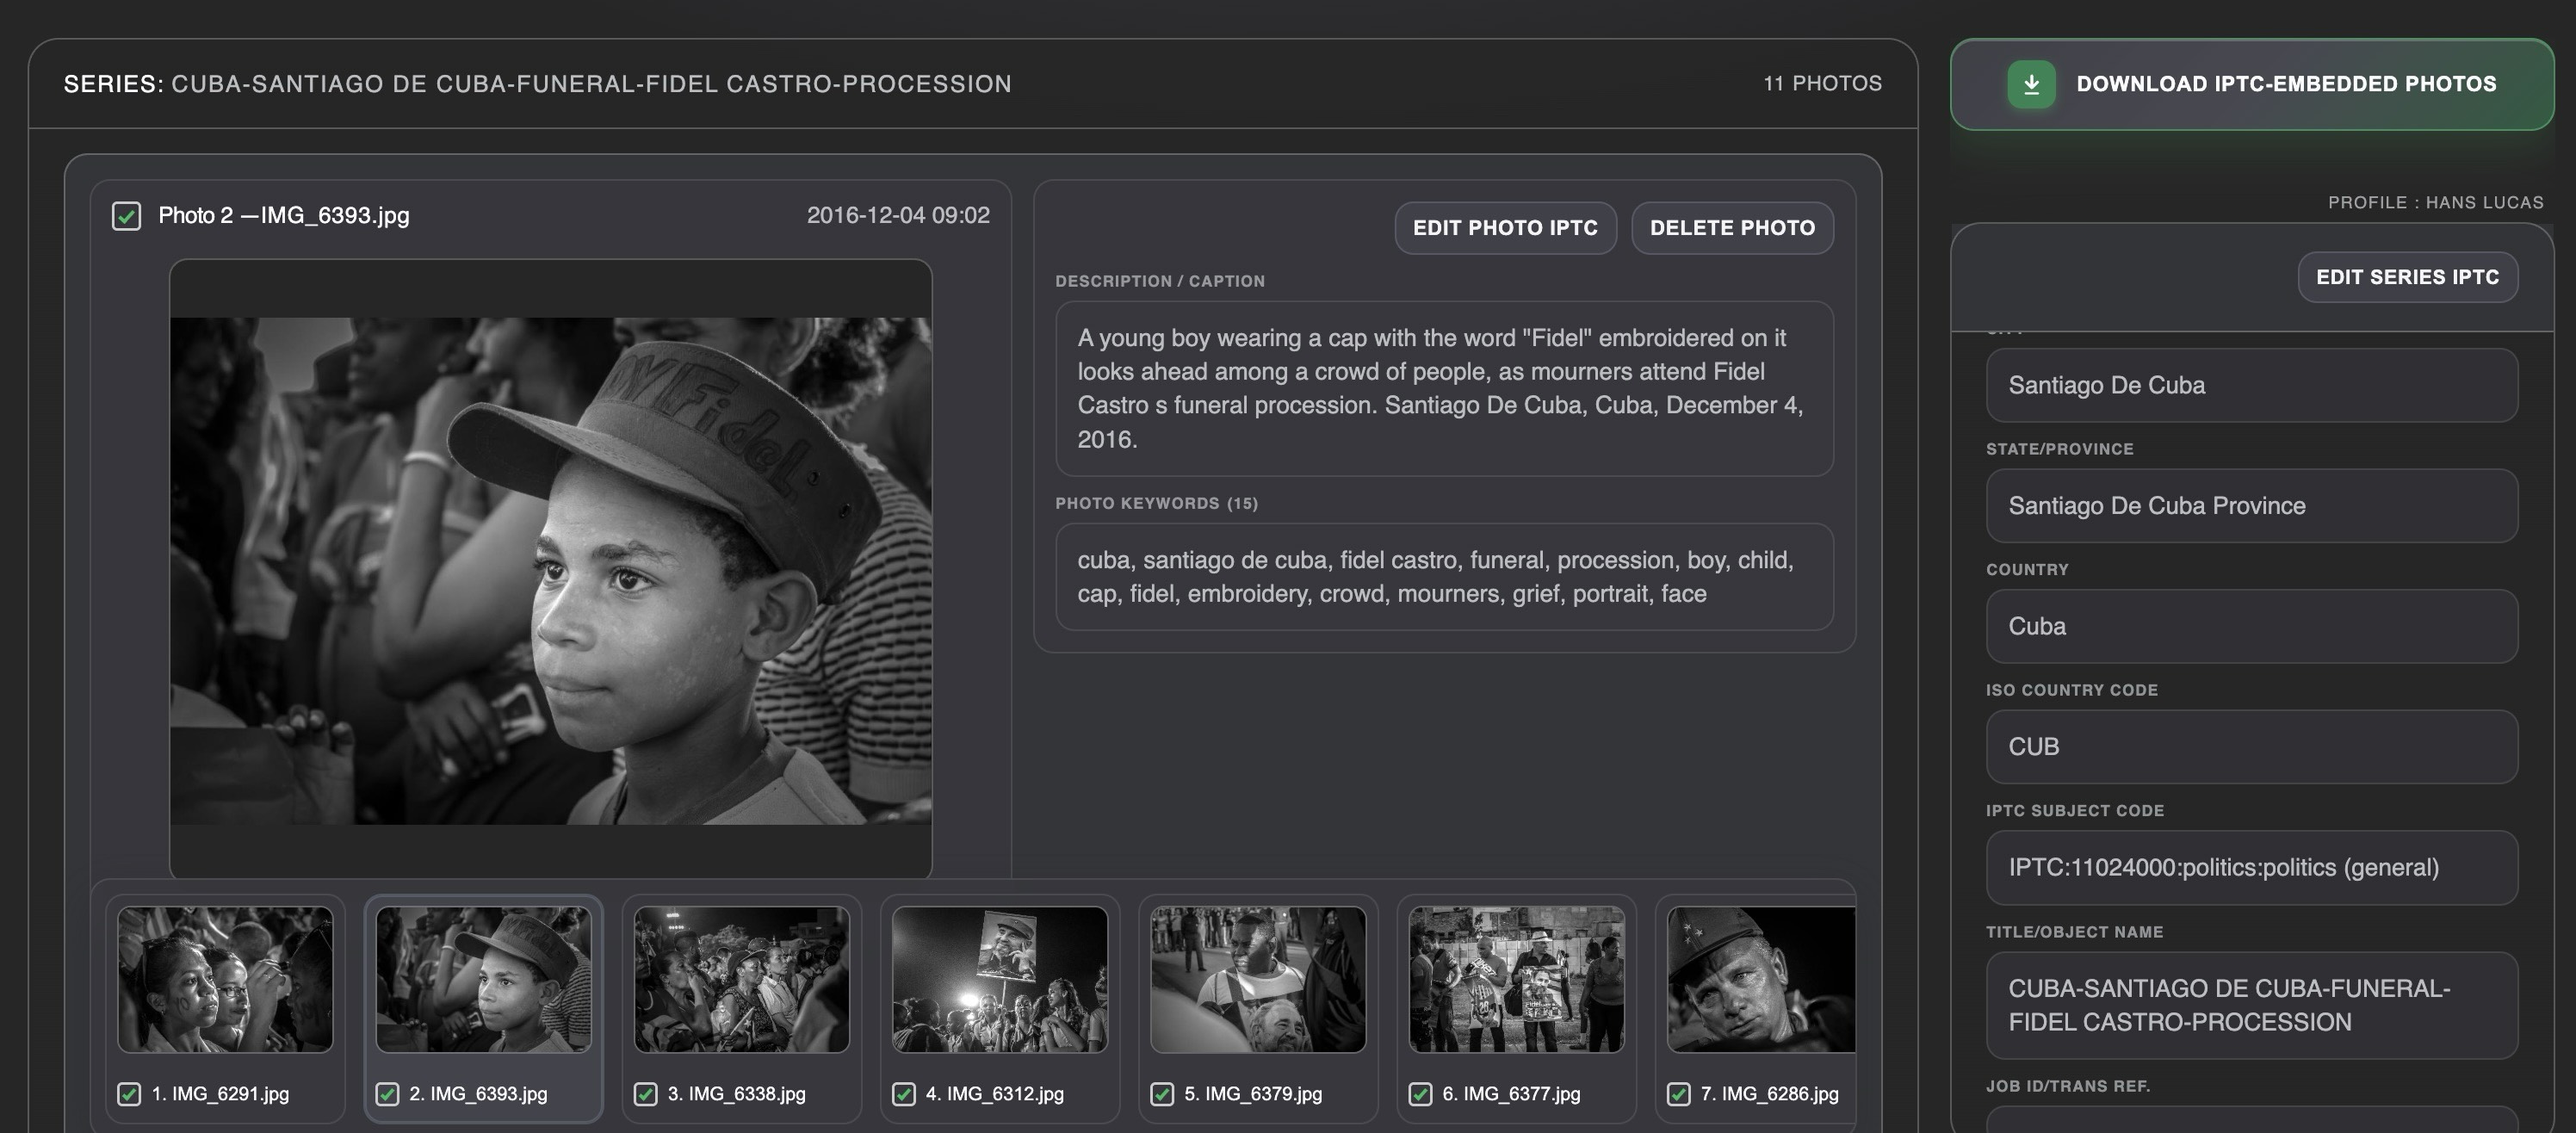The height and width of the screenshot is (1133, 2576).
Task: Open Edit Series IPTC
Action: click(x=2406, y=277)
